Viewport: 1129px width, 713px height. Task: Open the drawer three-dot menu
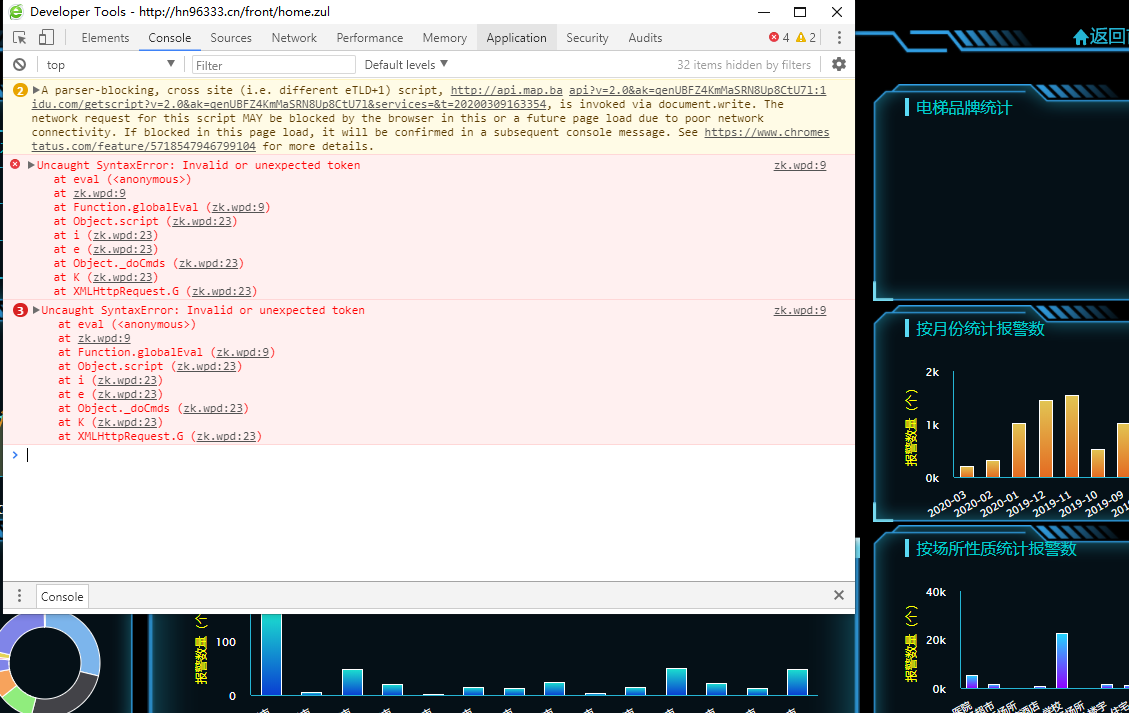19,596
